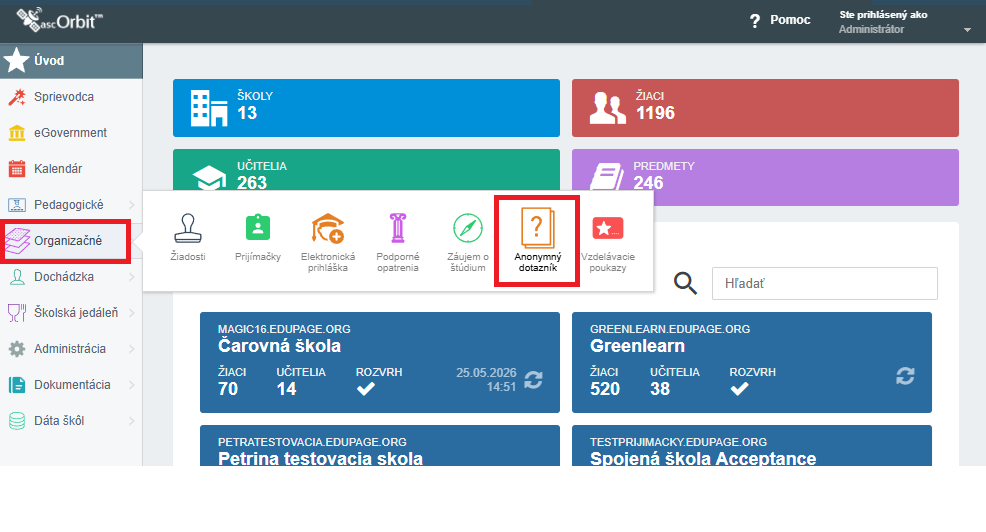986x532 pixels.
Task: Expand the Administrácia submenu arrow
Action: (131, 348)
